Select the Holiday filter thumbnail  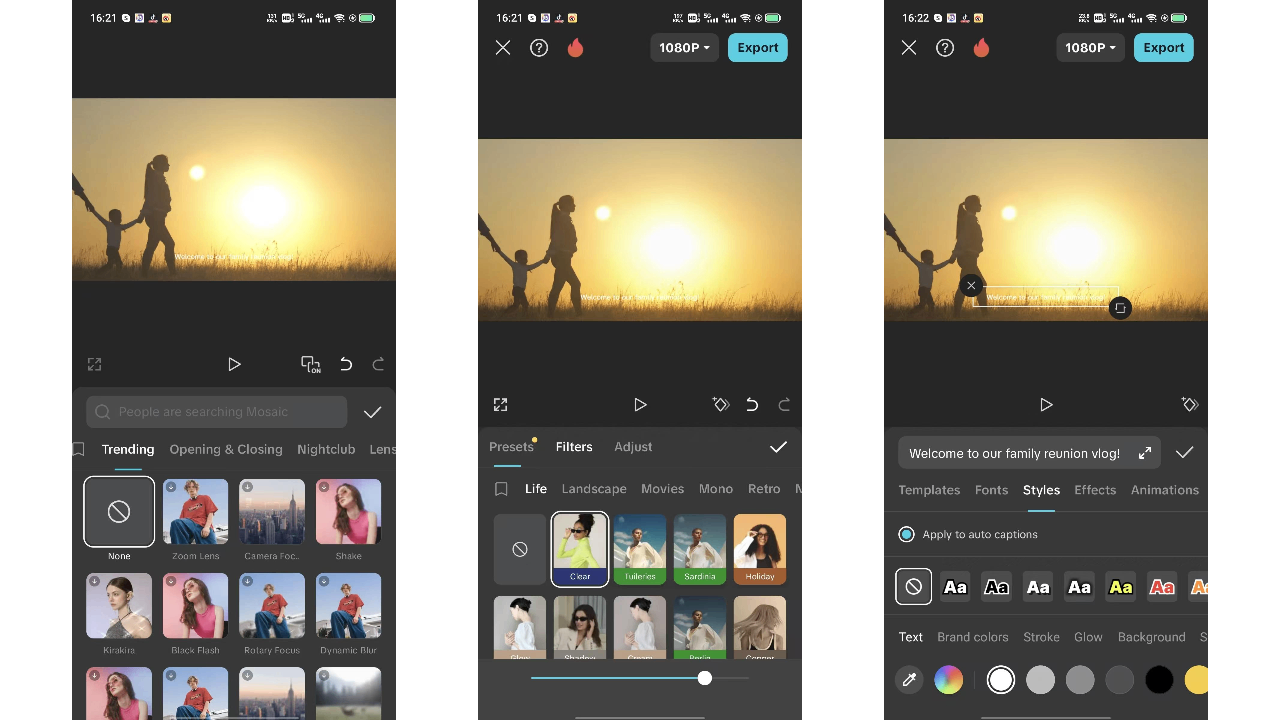coord(760,548)
